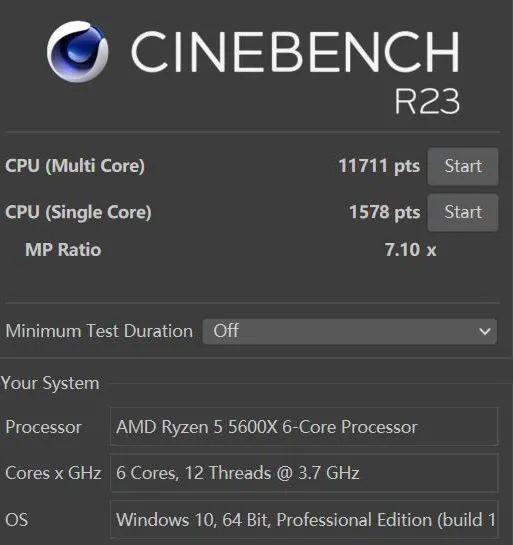Click the MP Ratio 7.10 x value
This screenshot has width=513, height=545.
pyautogui.click(x=410, y=250)
